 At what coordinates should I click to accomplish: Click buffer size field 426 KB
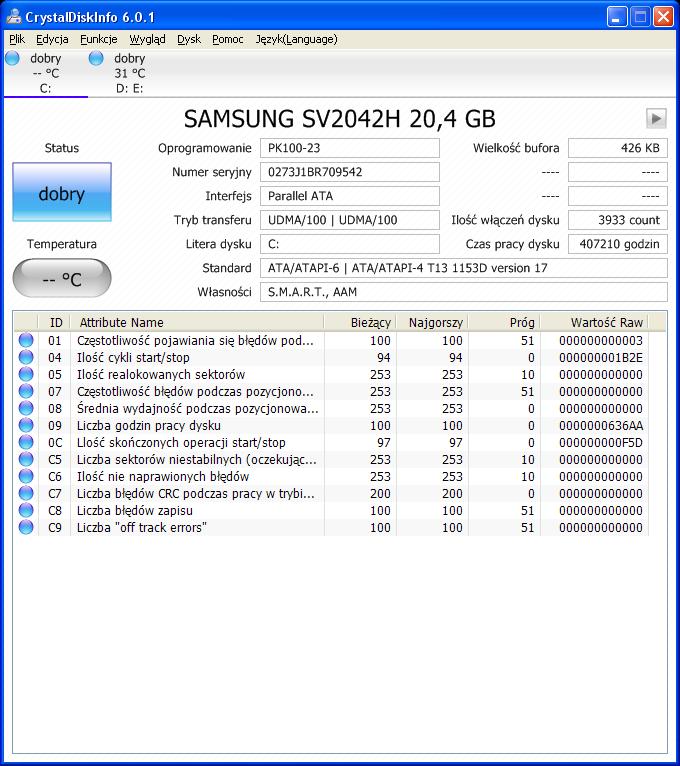617,148
